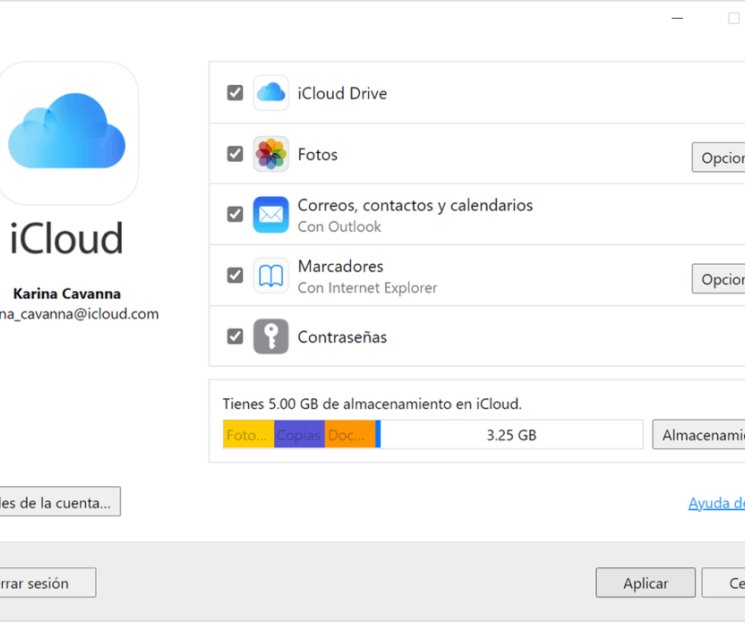Toggle Correos, contactos y calendarios checkbox

click(x=235, y=214)
